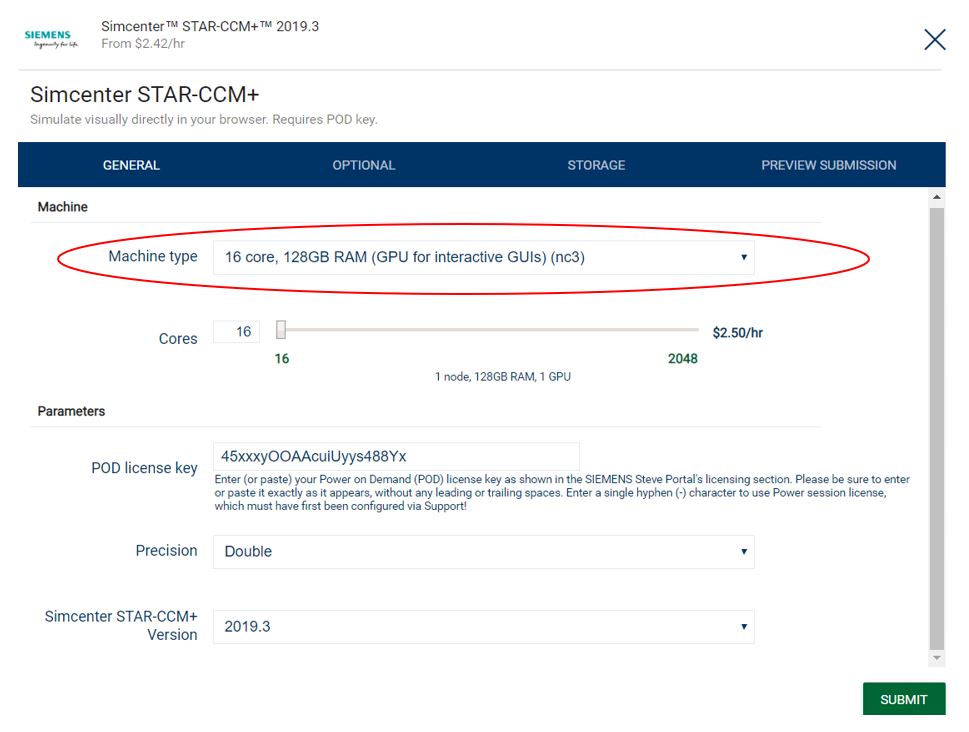969x732 pixels.
Task: Open the Simcenter STAR-CCM+ Version dropdown
Action: [483, 627]
